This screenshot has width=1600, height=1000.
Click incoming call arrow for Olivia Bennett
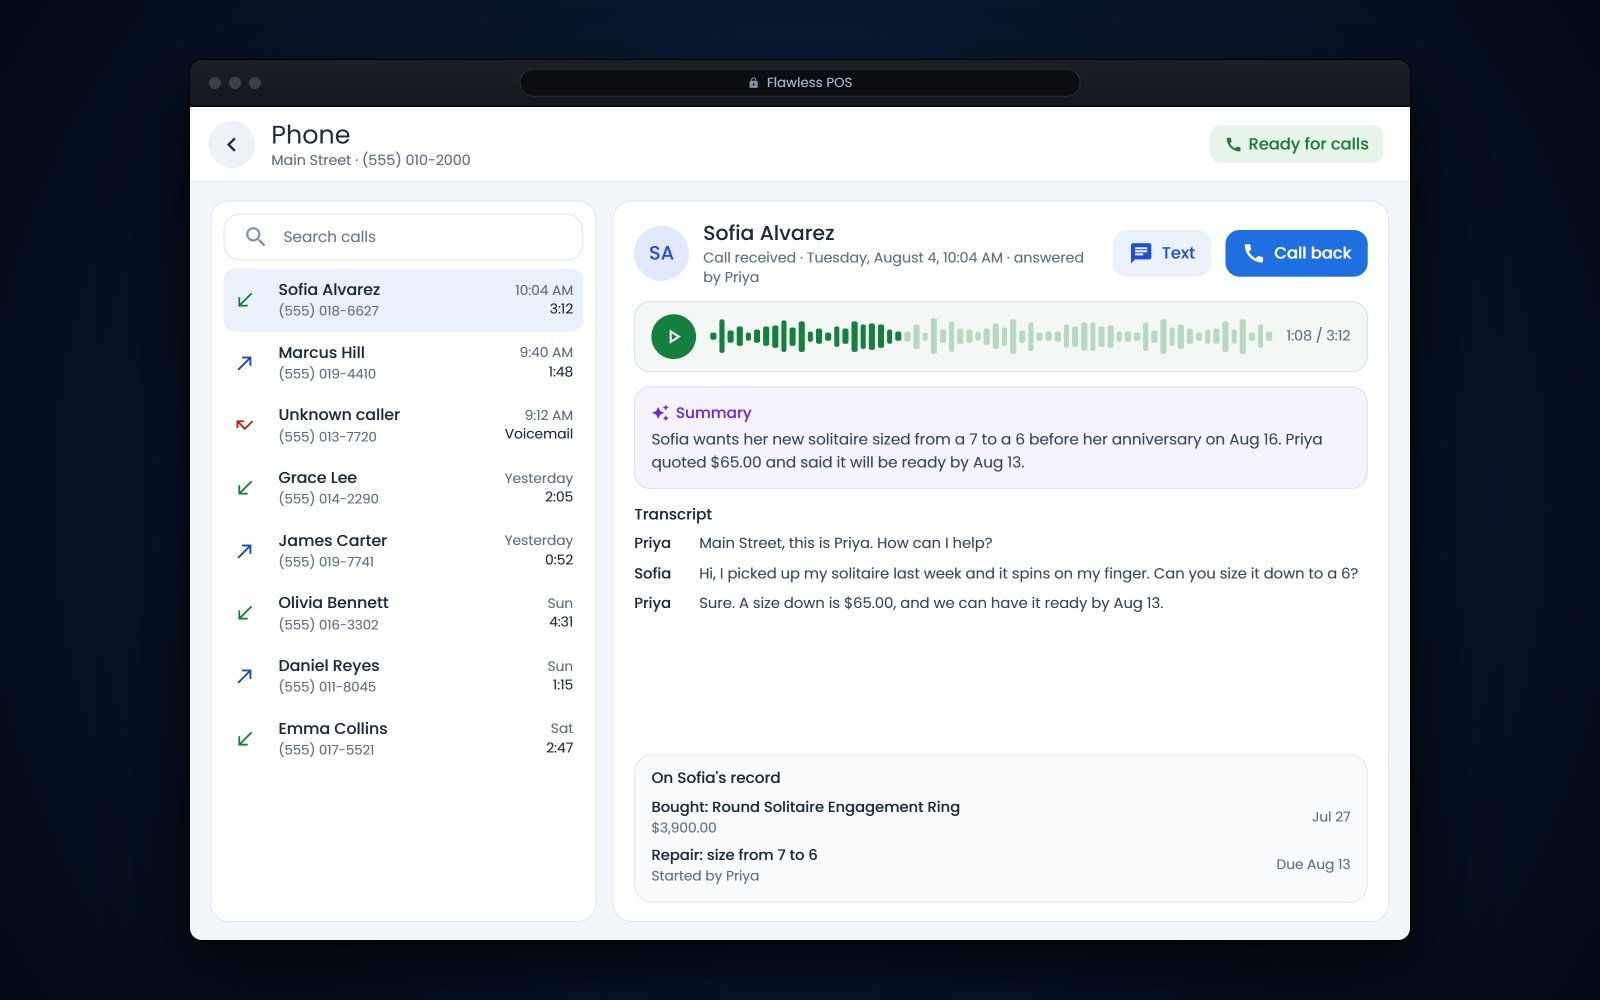[244, 613]
